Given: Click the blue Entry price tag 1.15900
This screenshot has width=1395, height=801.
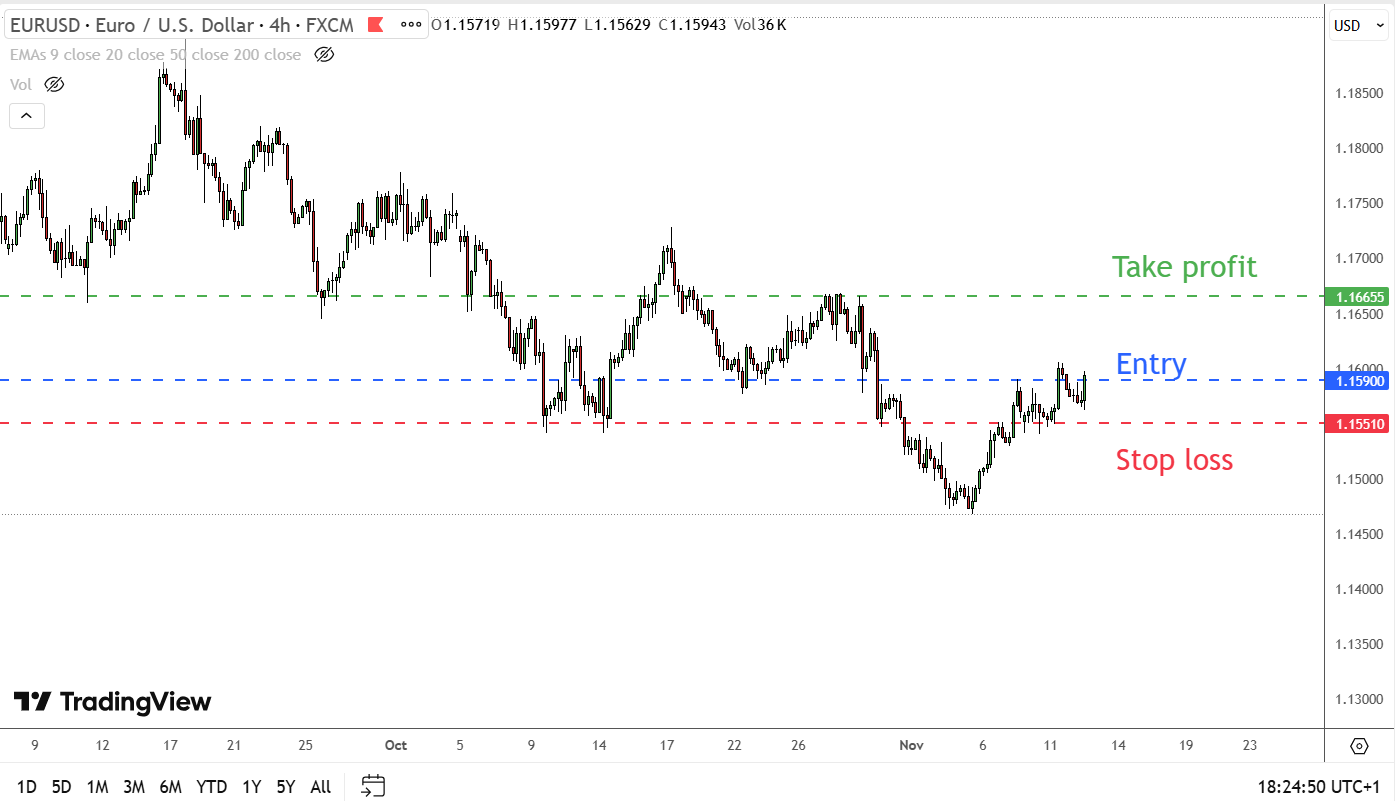Looking at the screenshot, I should click(1357, 381).
